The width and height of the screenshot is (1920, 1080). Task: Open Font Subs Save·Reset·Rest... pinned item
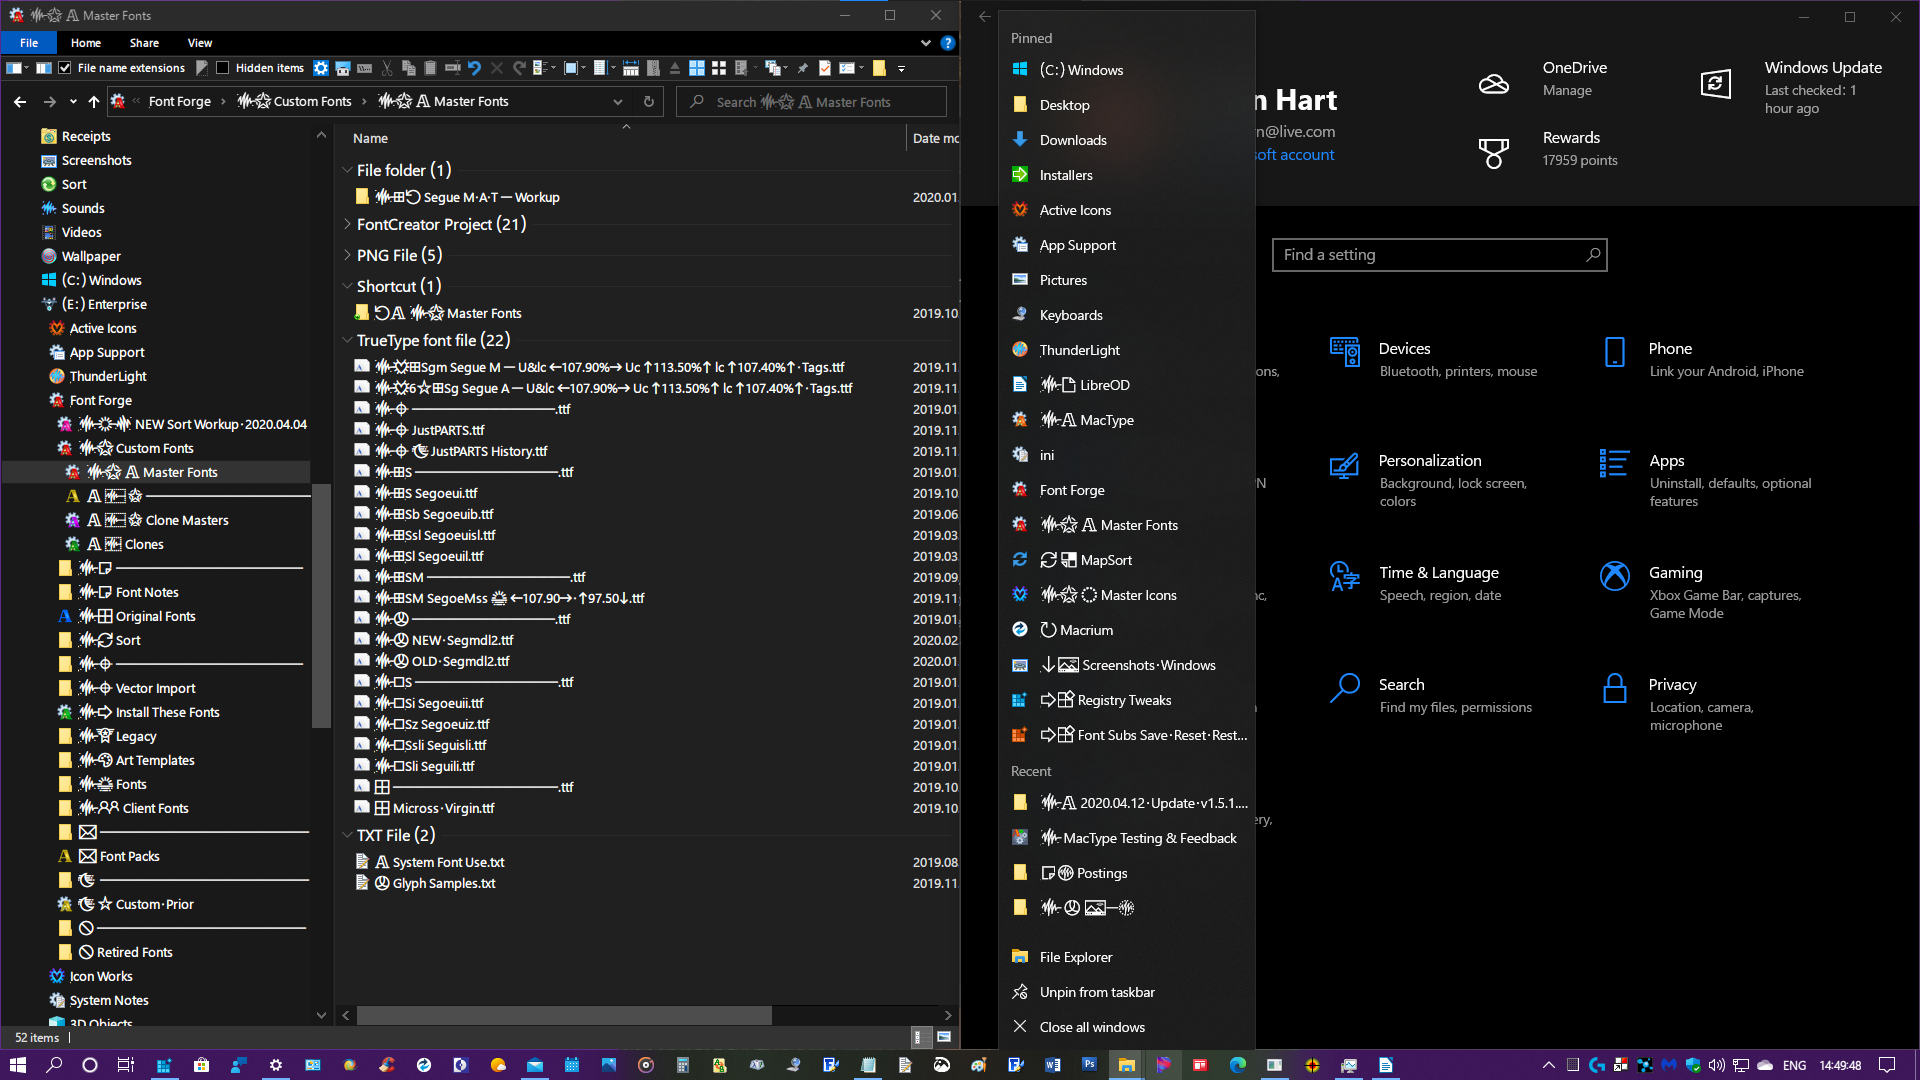tap(1127, 735)
